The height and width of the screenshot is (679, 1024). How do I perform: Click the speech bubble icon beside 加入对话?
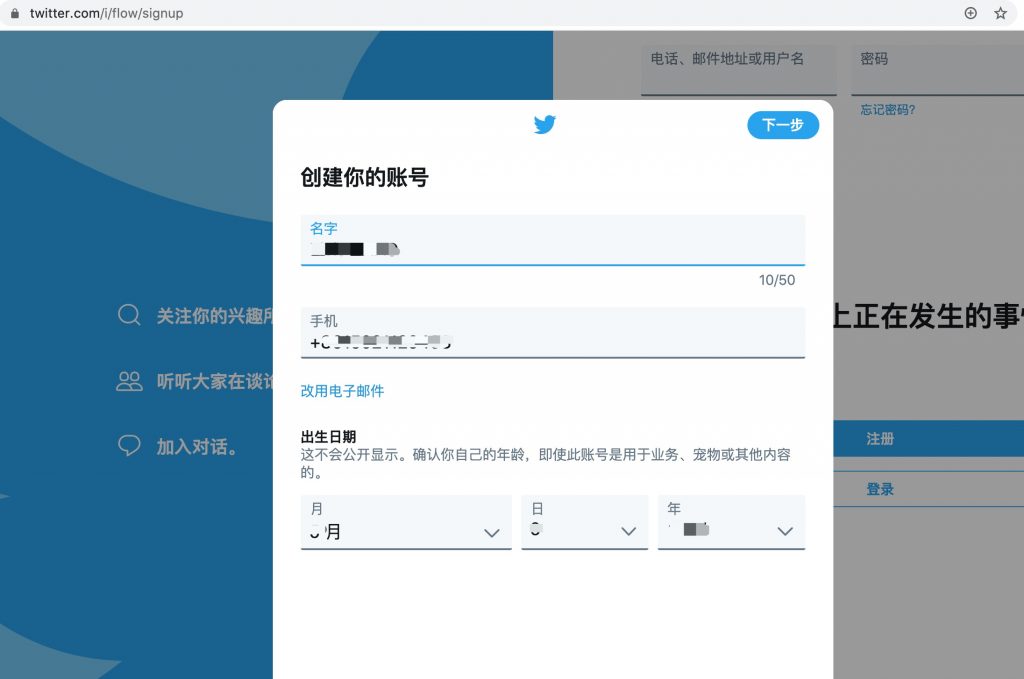129,445
